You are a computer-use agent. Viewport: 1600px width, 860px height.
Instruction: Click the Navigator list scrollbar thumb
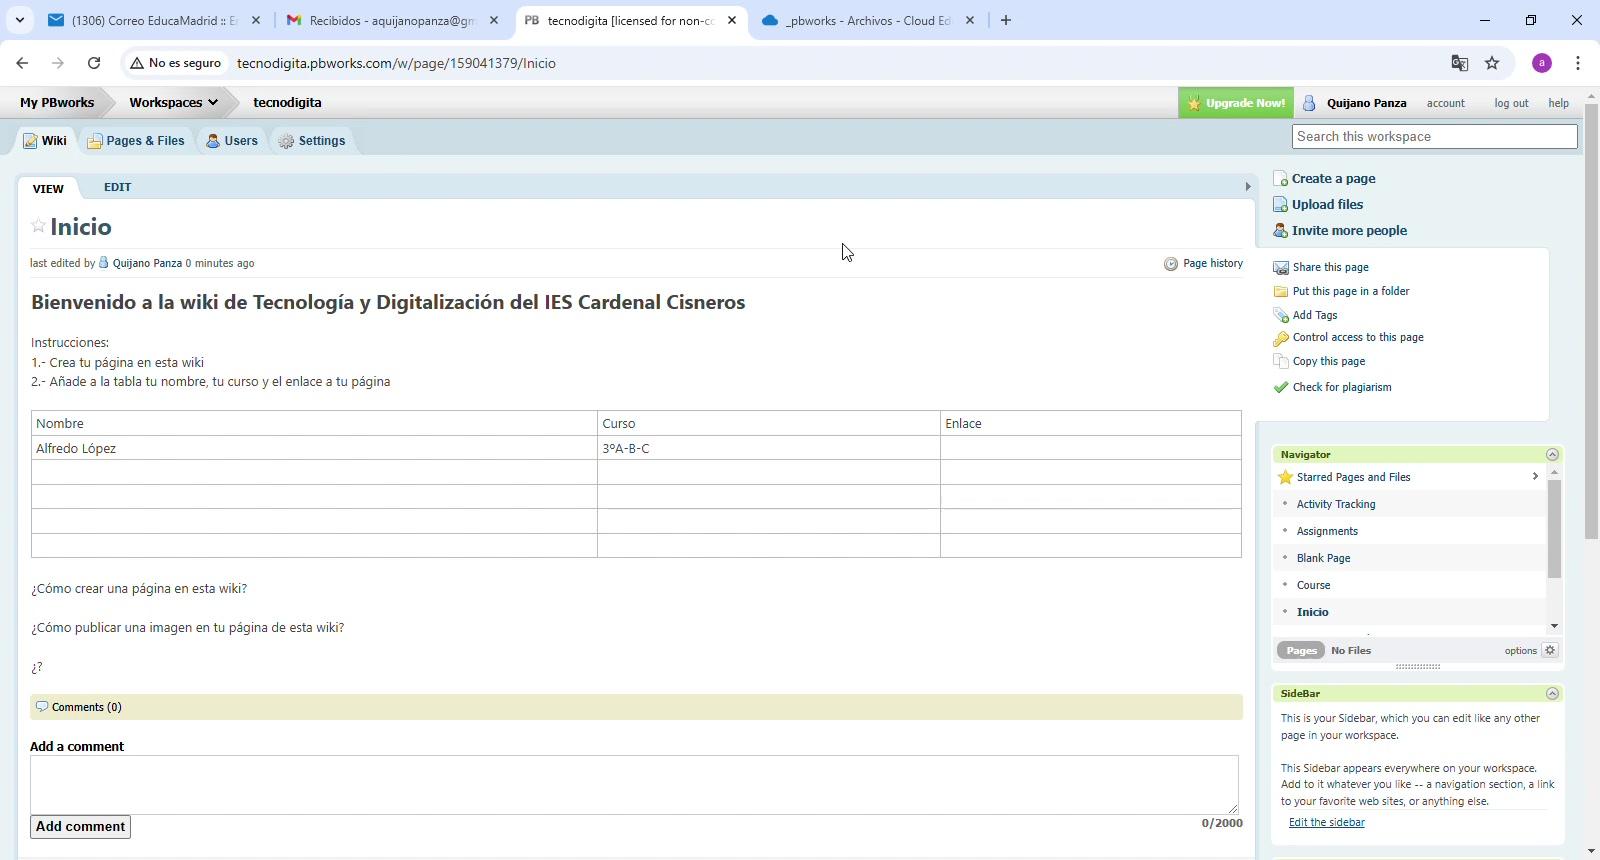[1554, 529]
